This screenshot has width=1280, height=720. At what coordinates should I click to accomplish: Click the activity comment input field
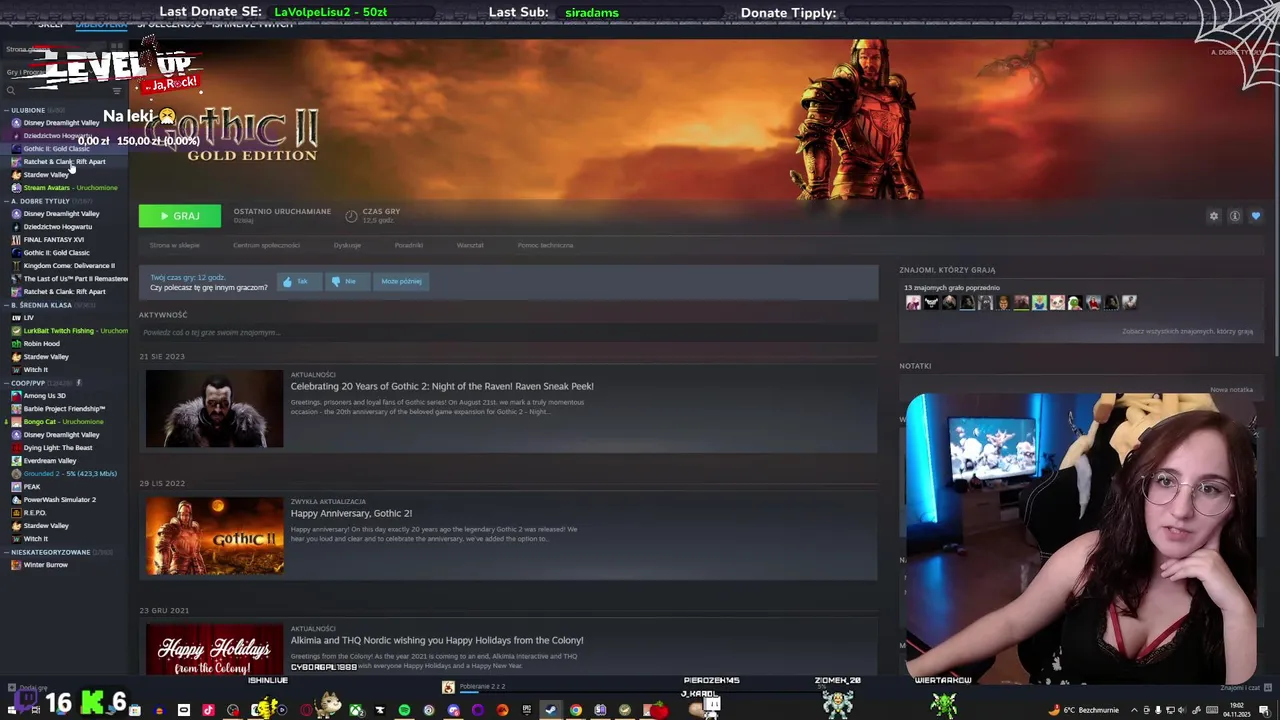point(508,332)
